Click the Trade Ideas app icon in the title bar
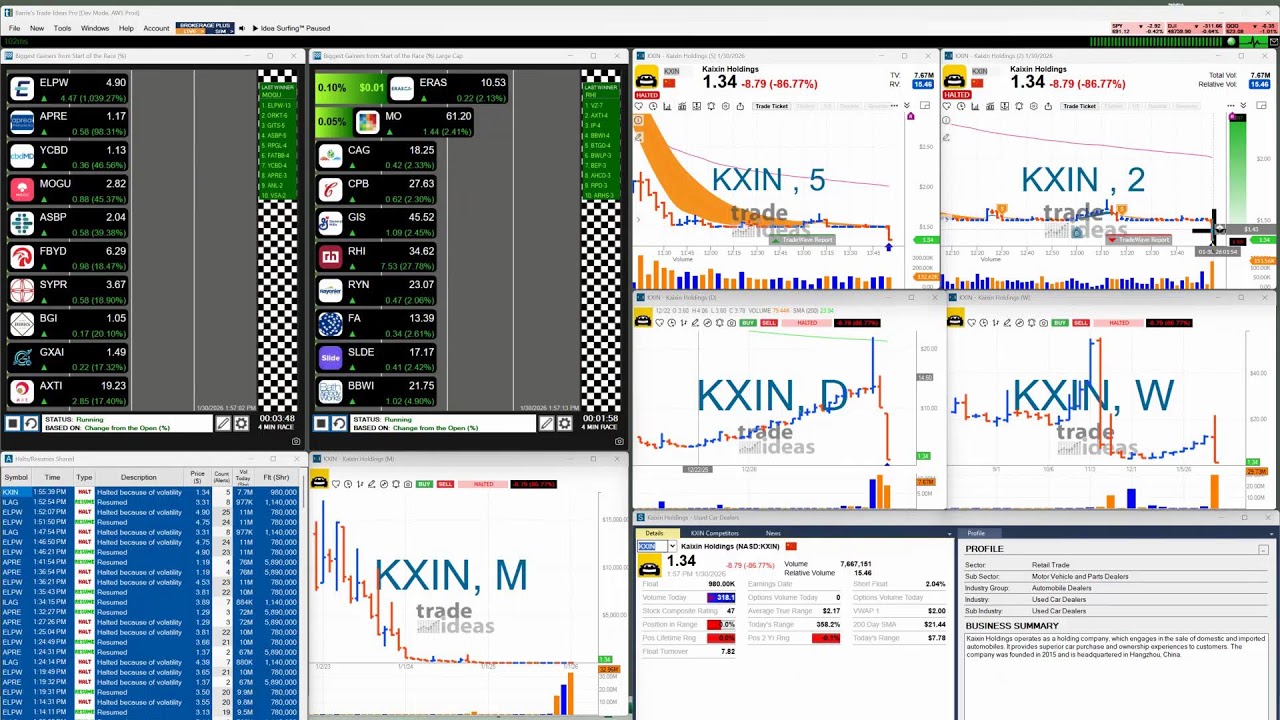Viewport: 1280px width, 720px height. coord(6,13)
